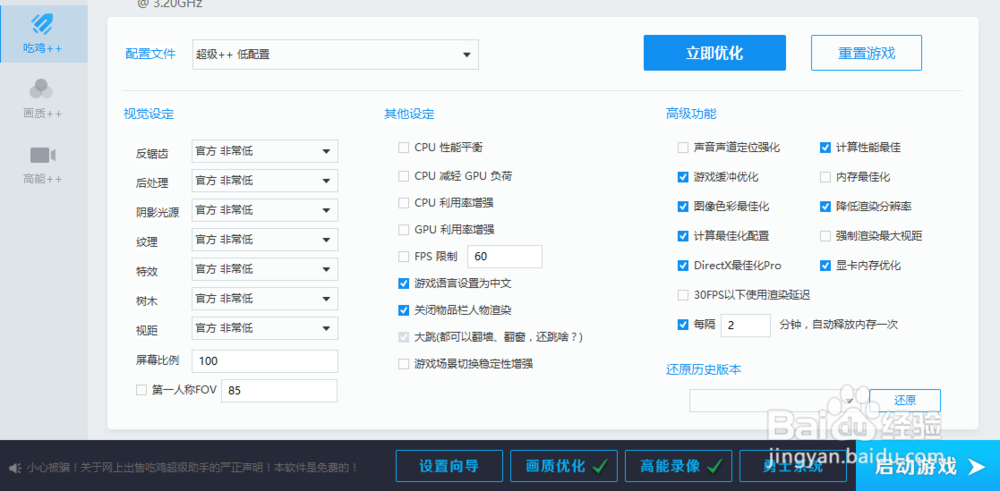Image resolution: width=1000 pixels, height=491 pixels.
Task: Open the 高能++ sidebar tab
Action: 43,165
